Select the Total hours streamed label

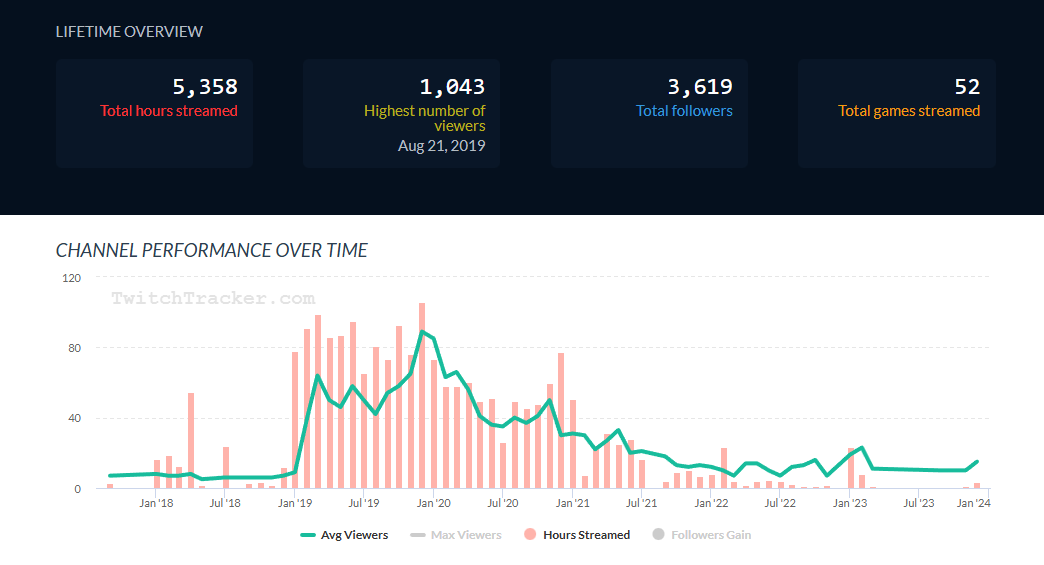168,111
